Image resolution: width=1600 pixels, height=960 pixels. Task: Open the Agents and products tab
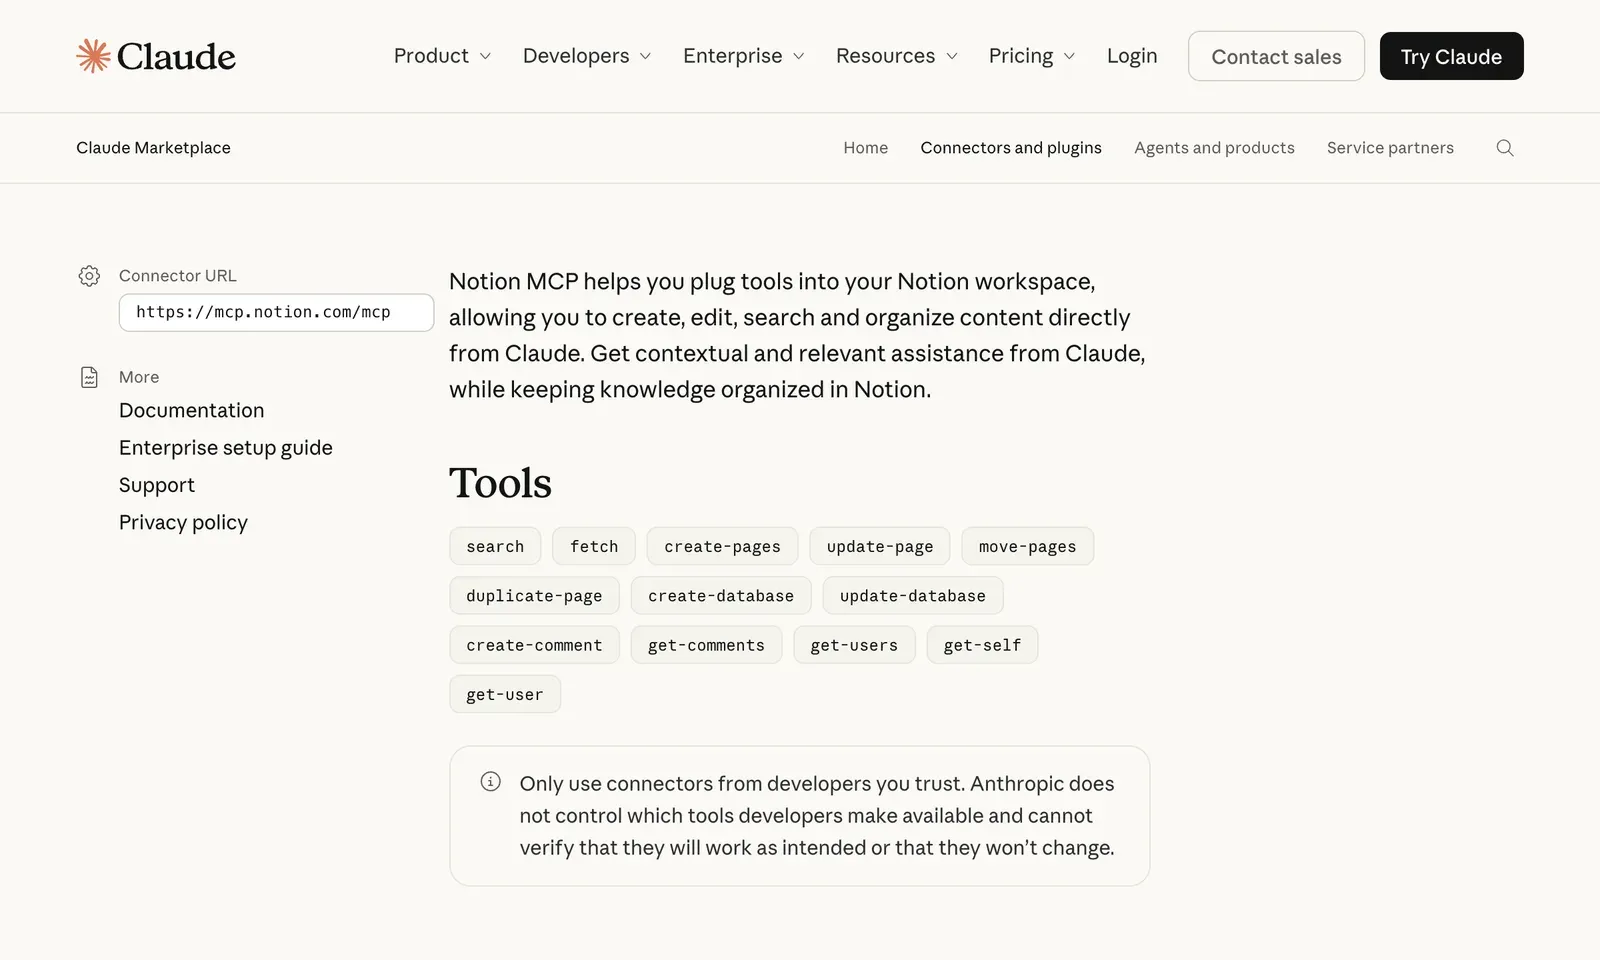[x=1214, y=148]
